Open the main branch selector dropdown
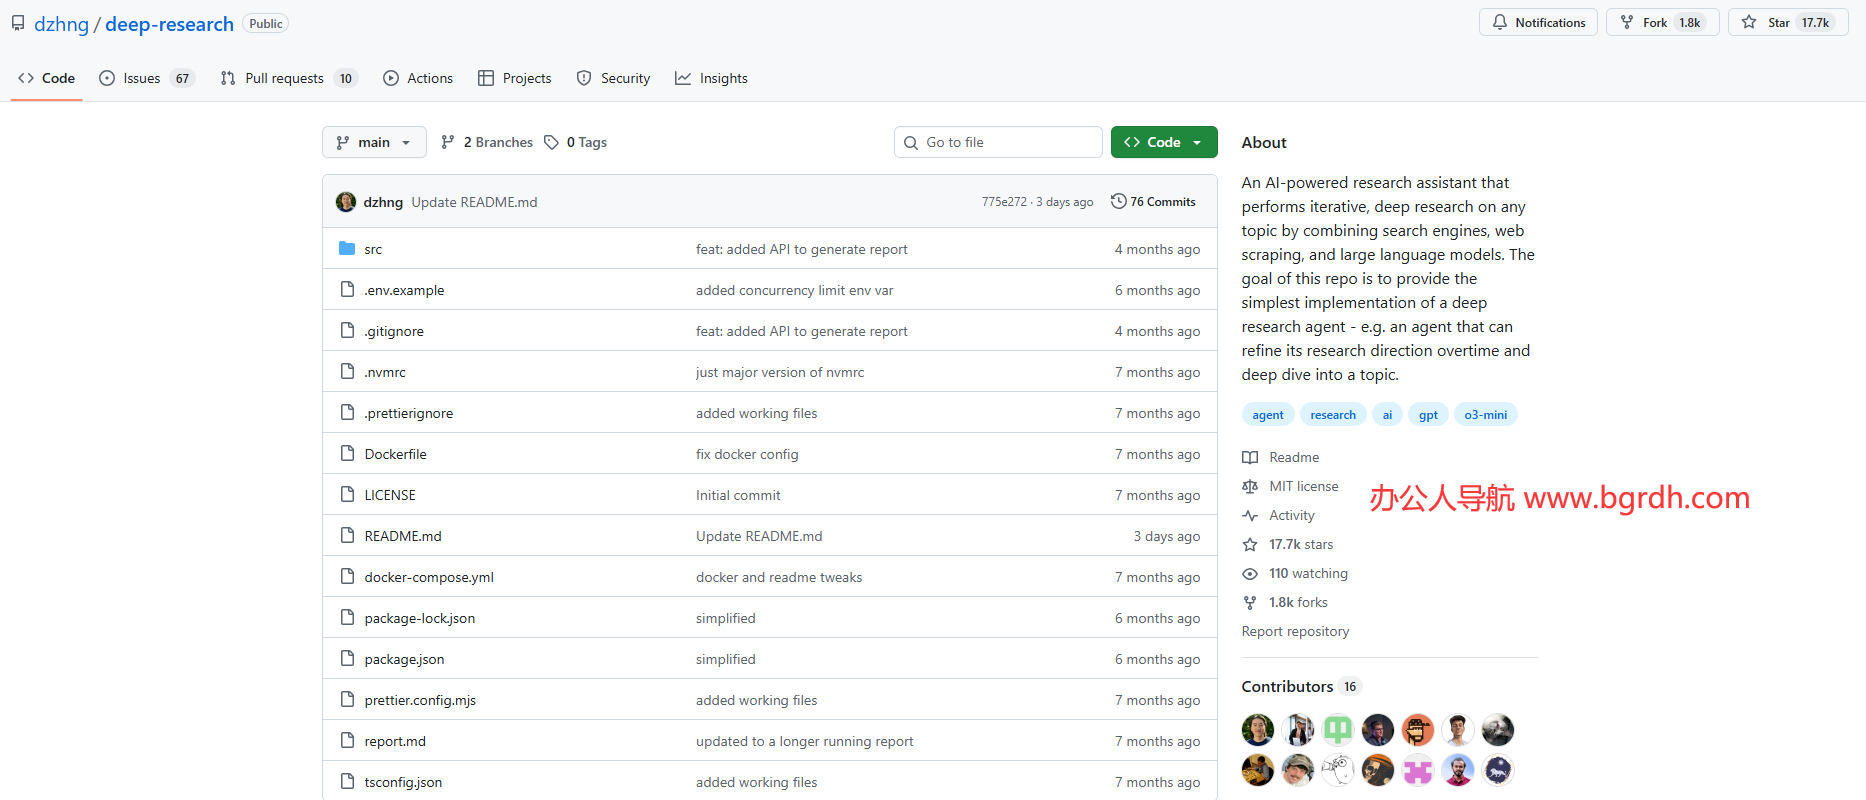This screenshot has width=1866, height=800. [374, 142]
